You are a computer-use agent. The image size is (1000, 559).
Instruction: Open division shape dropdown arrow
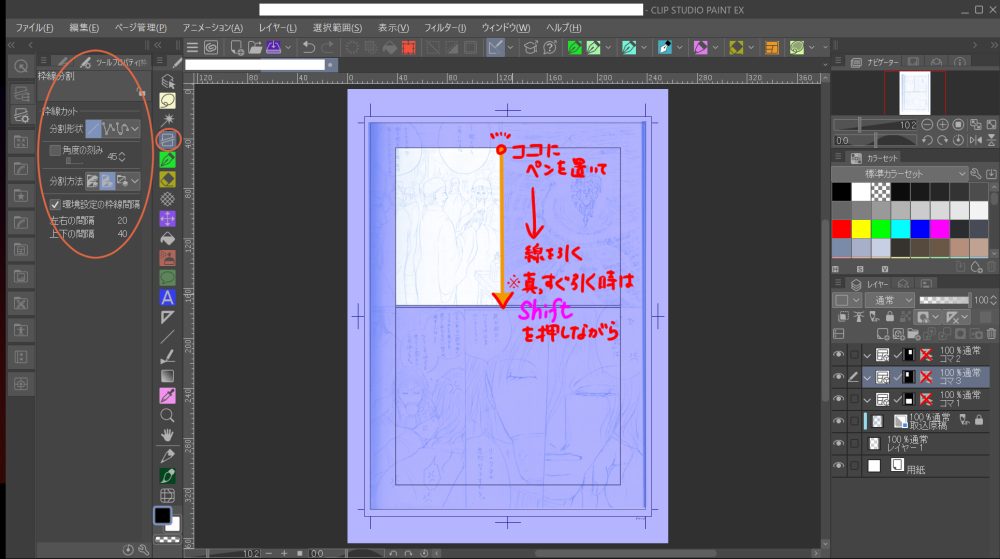[135, 129]
